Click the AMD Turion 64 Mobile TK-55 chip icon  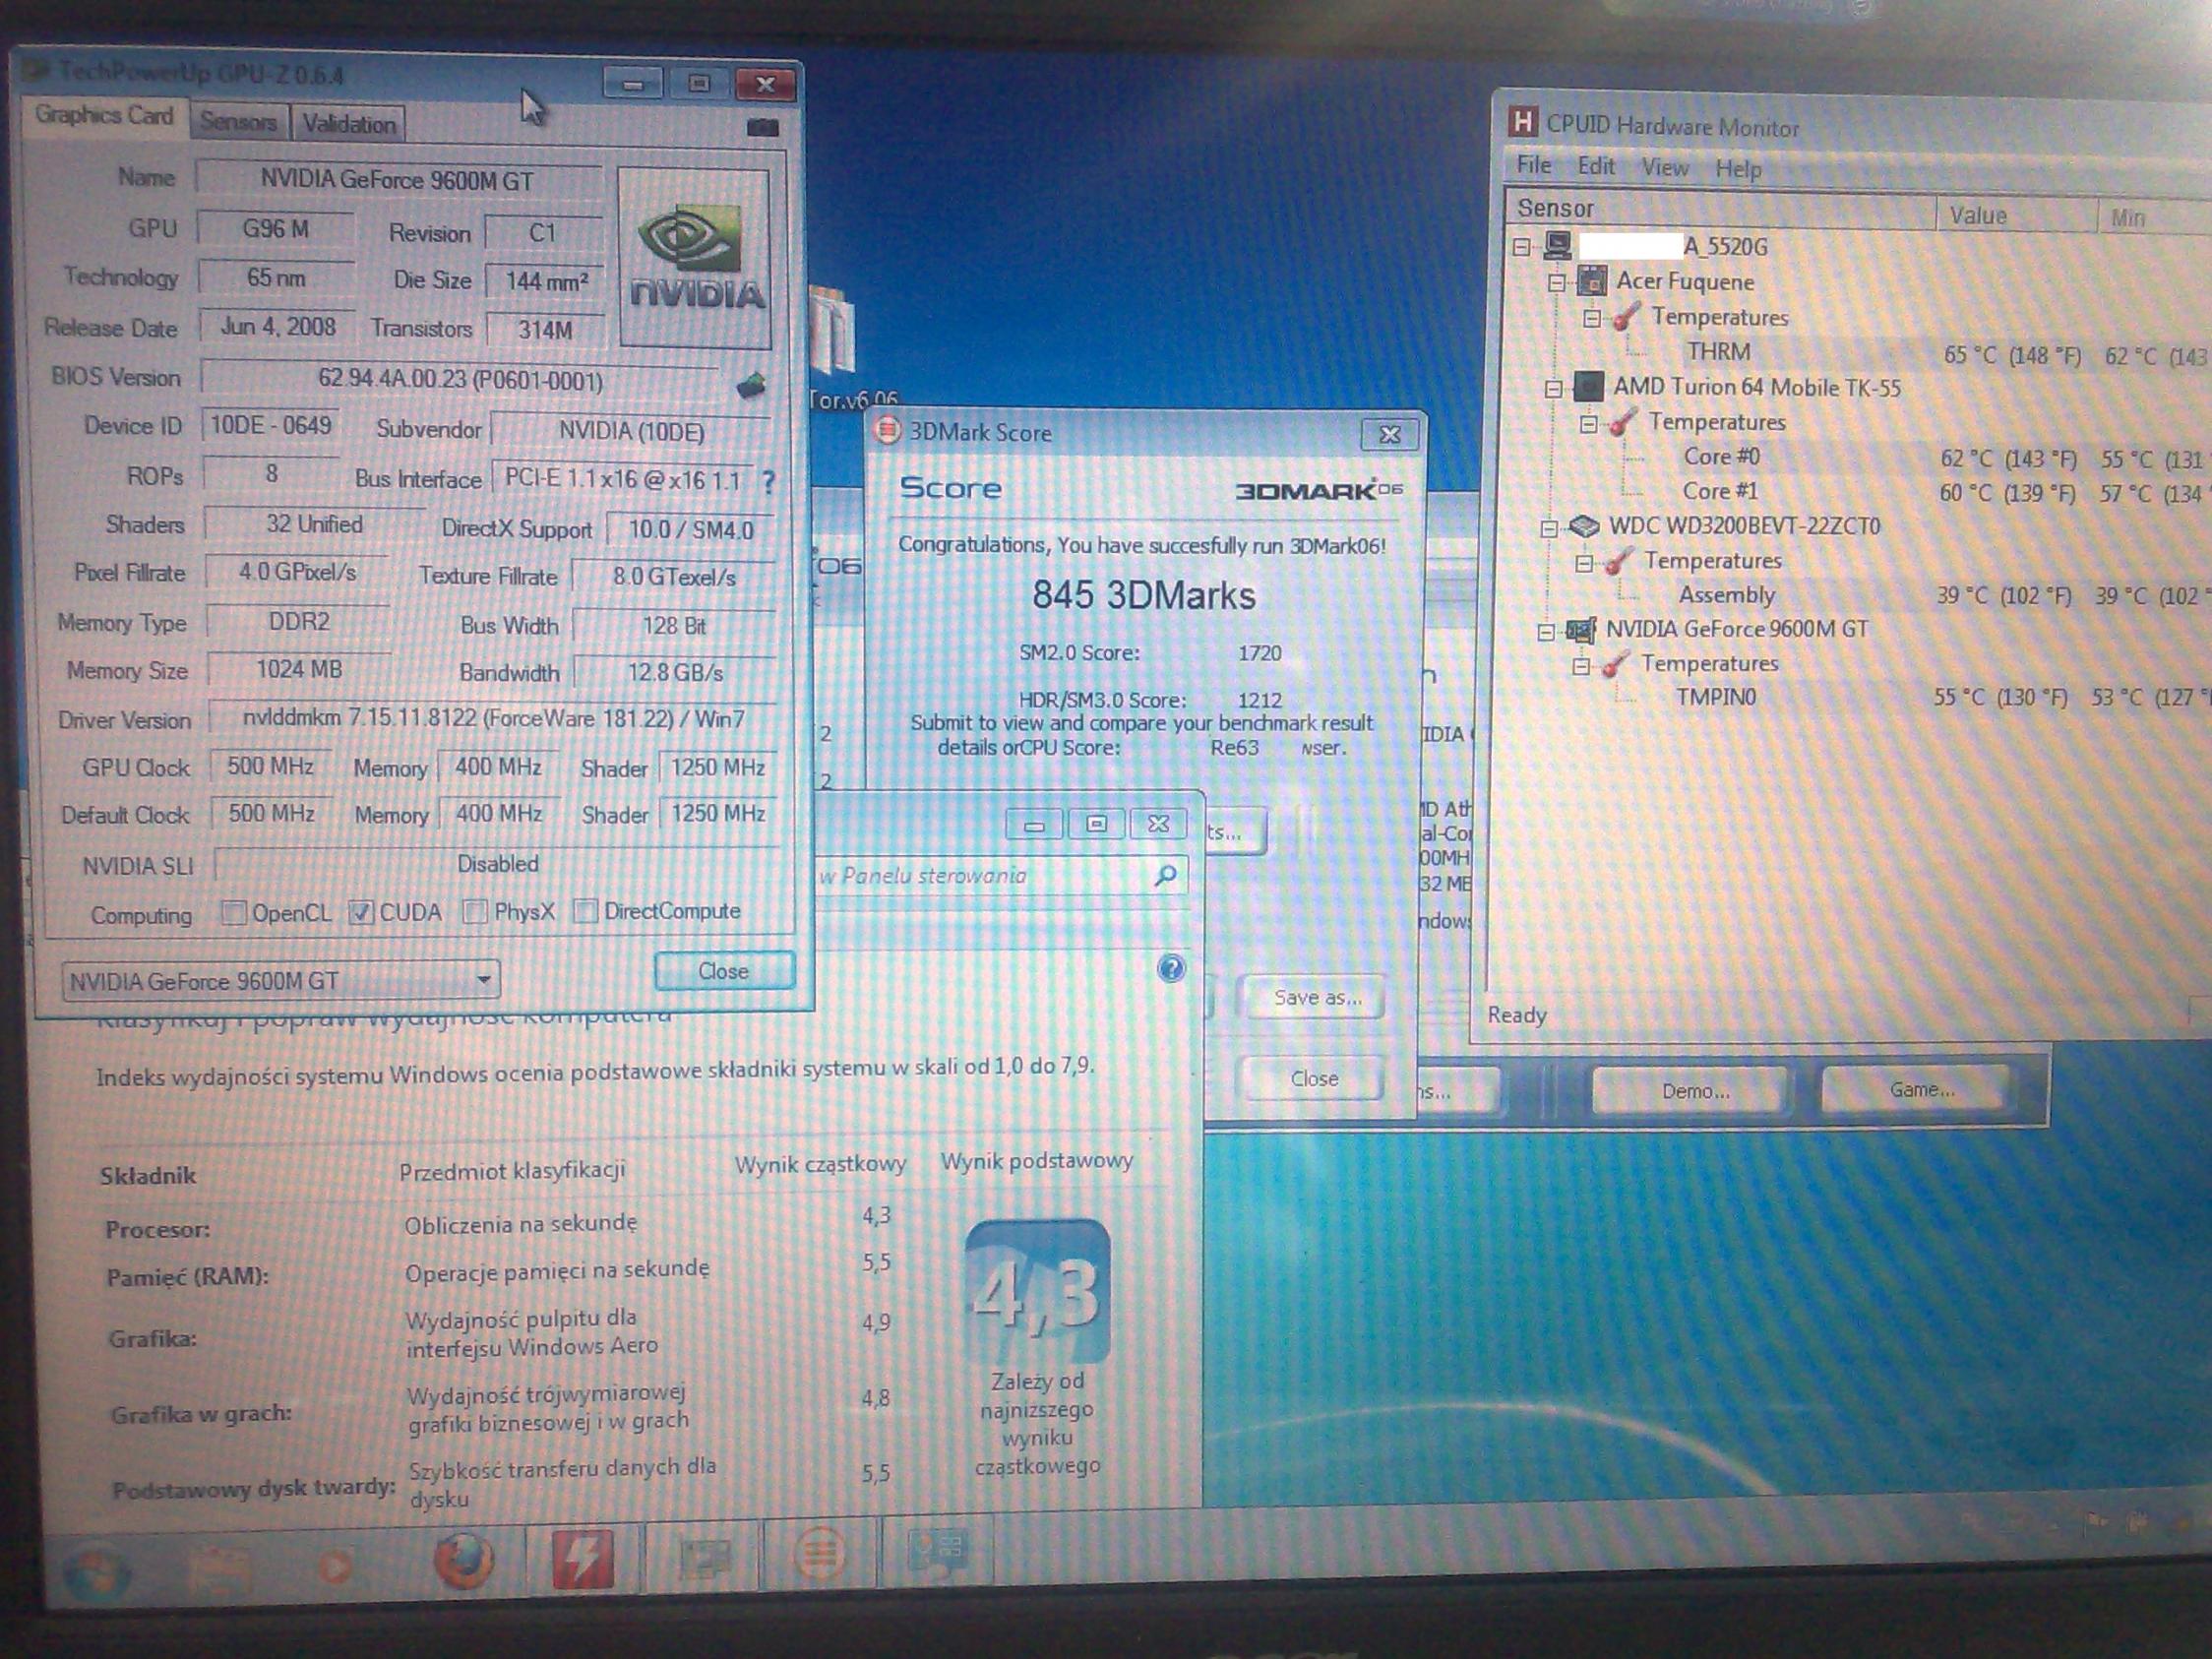(x=1589, y=386)
